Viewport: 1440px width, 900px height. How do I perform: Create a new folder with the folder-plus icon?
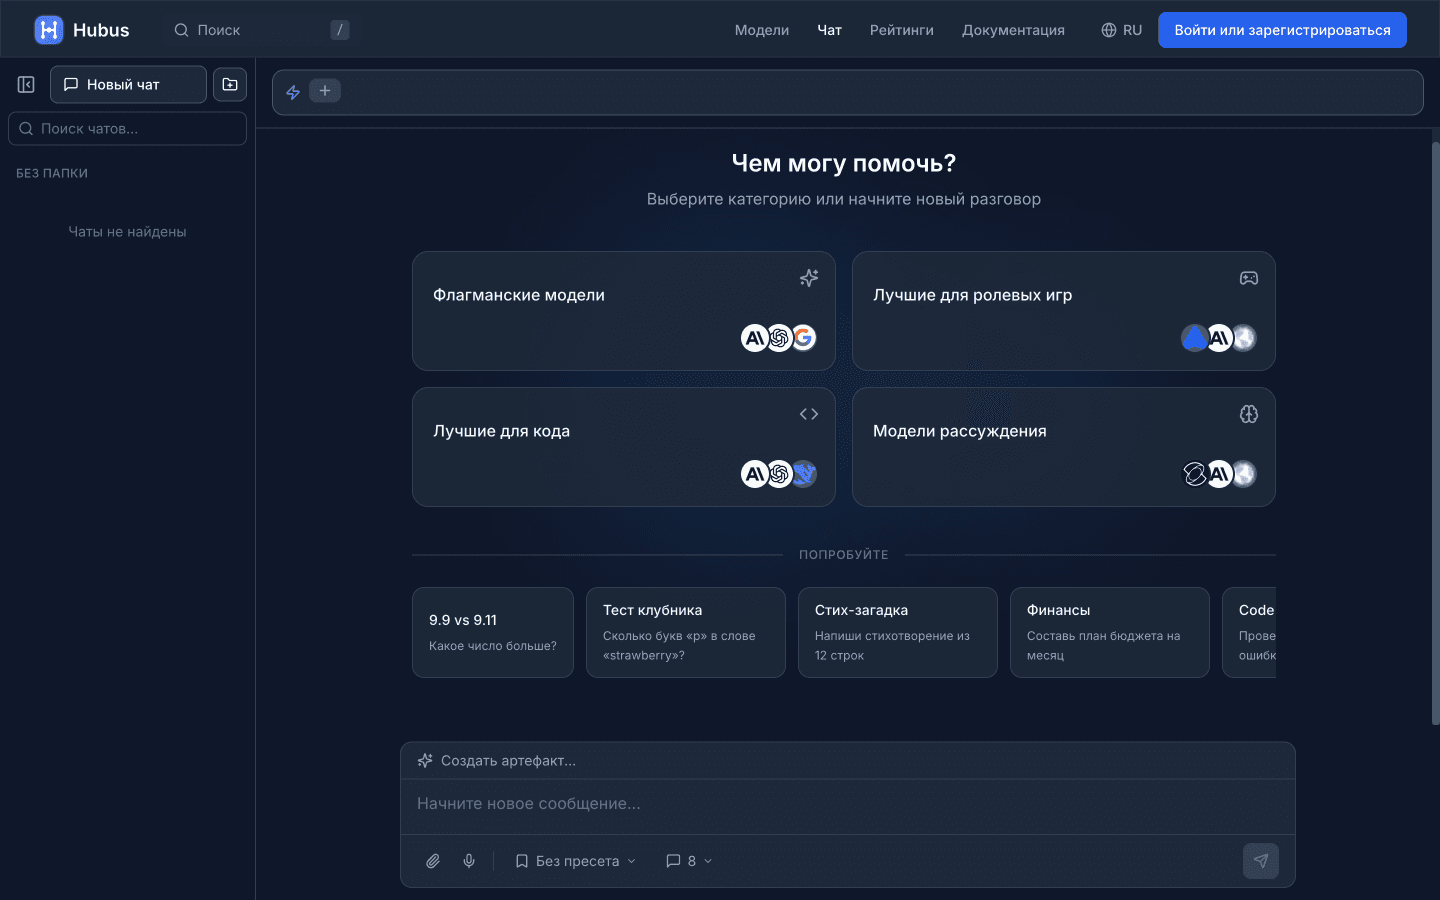230,84
